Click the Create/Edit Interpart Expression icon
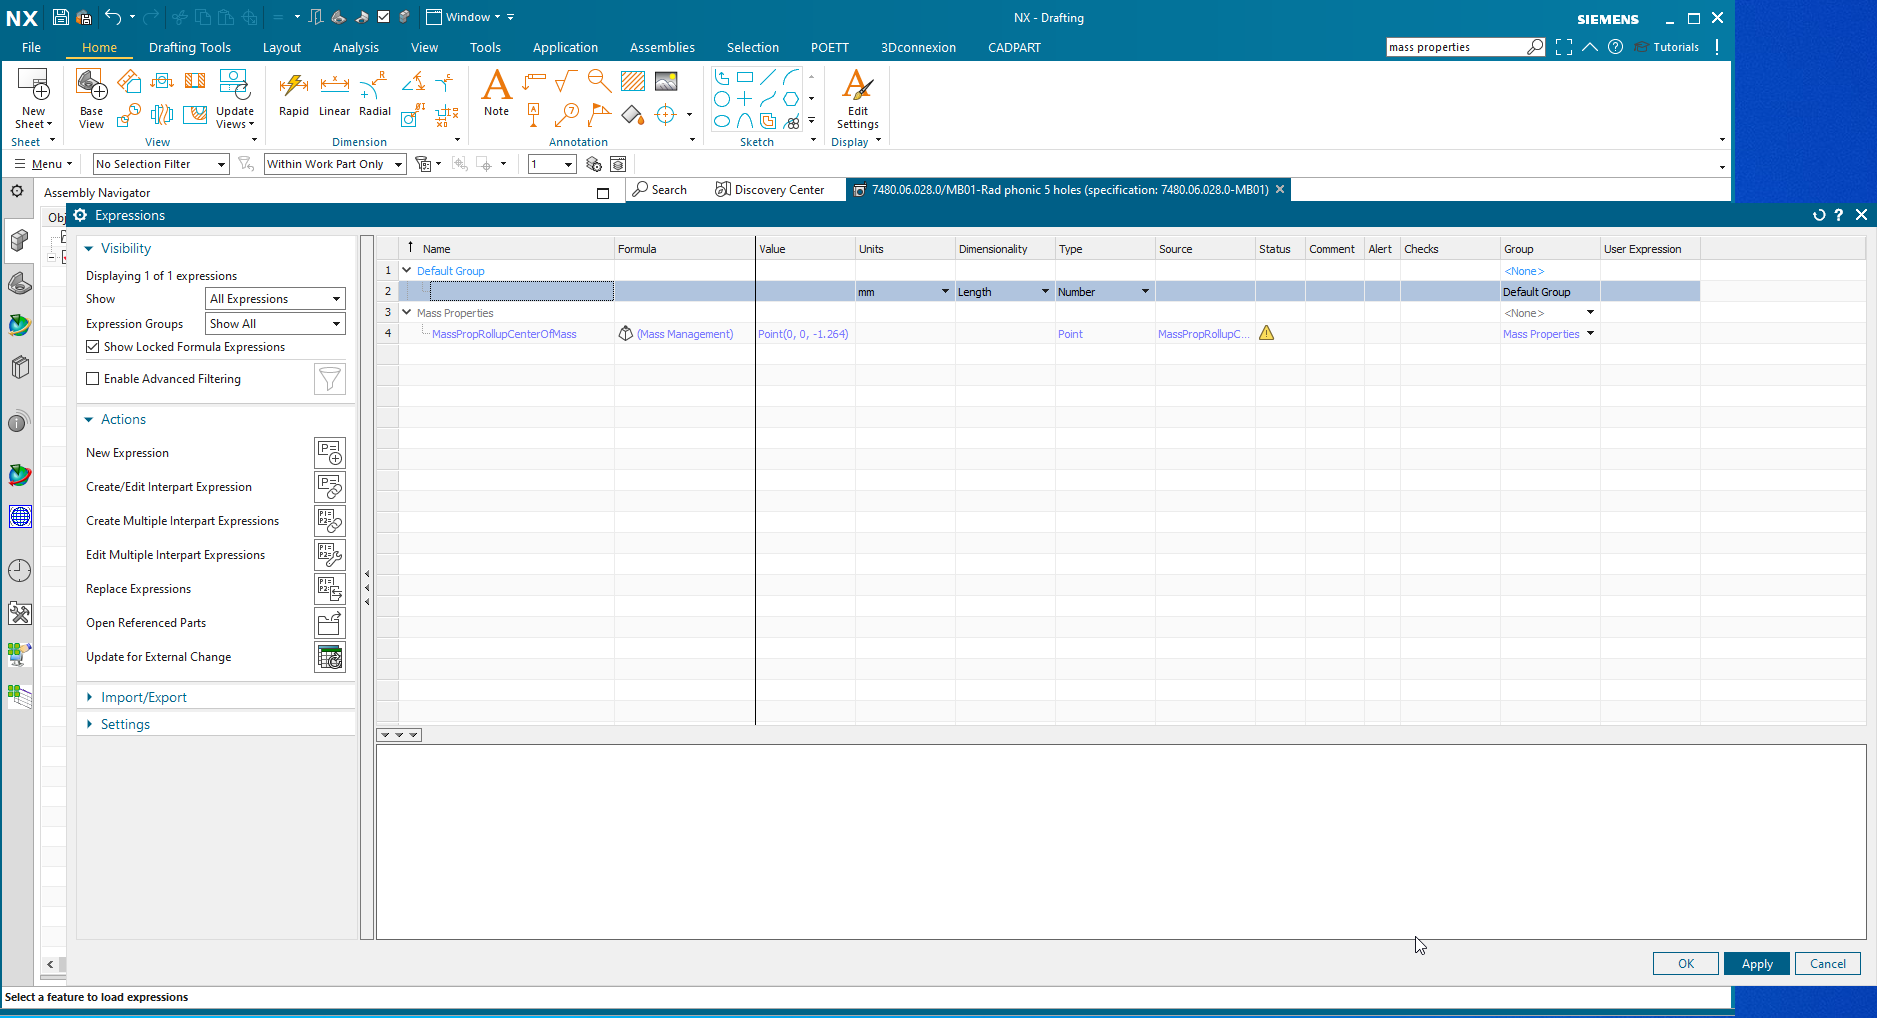This screenshot has height=1018, width=1877. 330,487
